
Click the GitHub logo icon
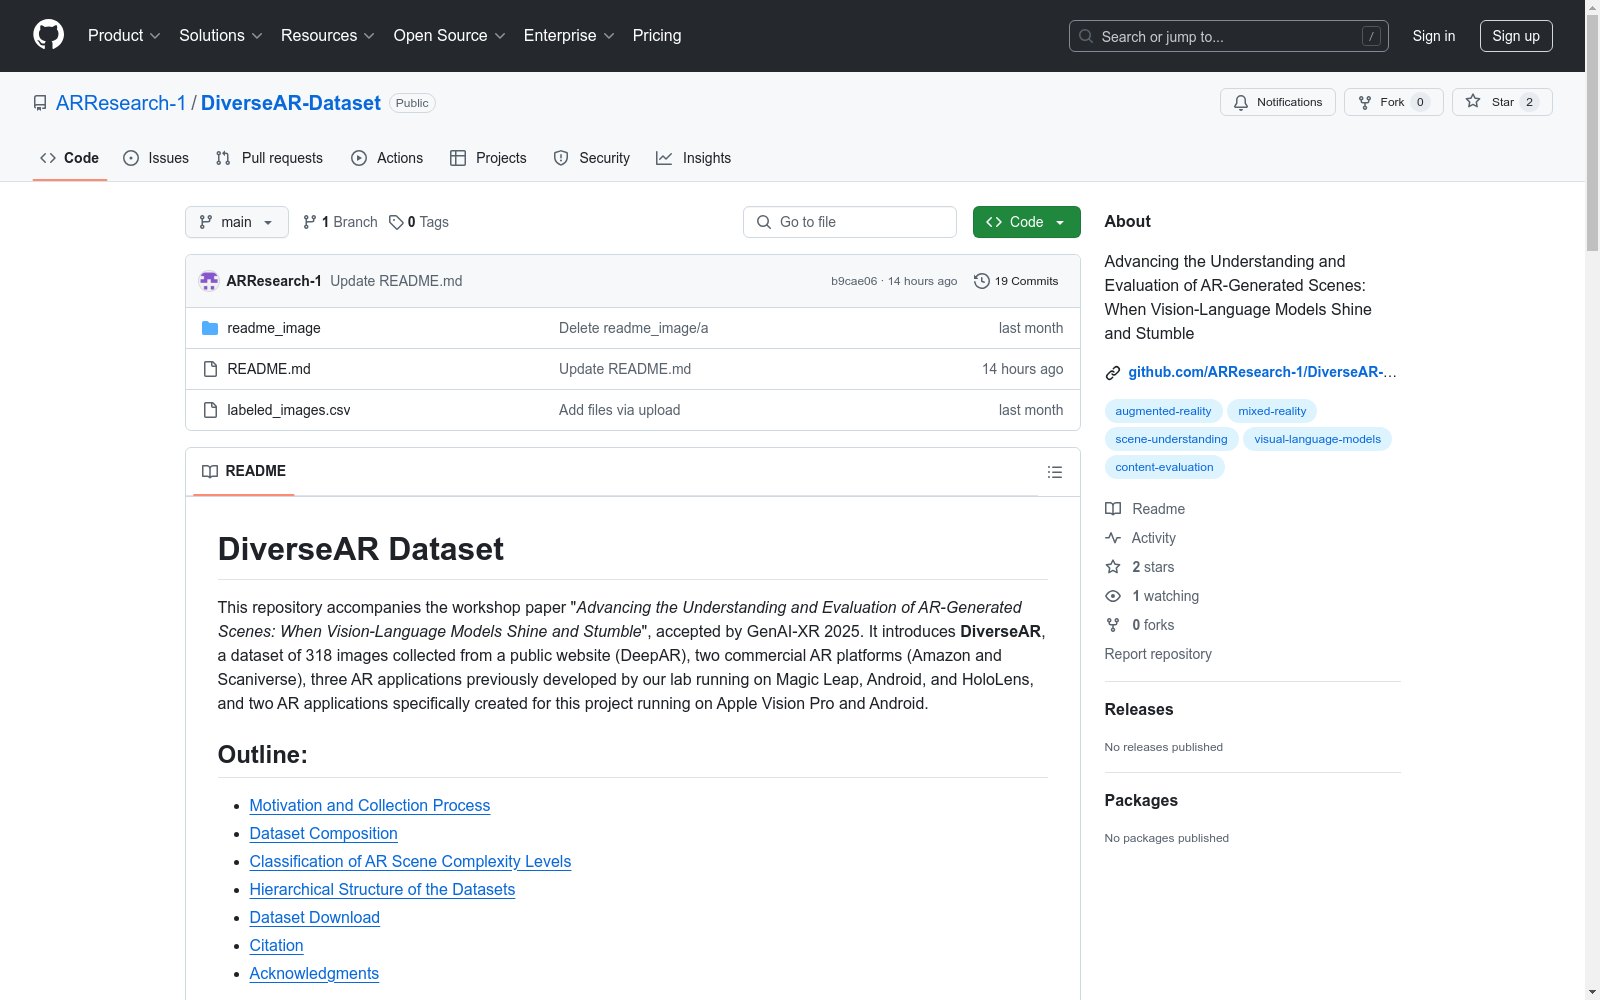[x=48, y=35]
